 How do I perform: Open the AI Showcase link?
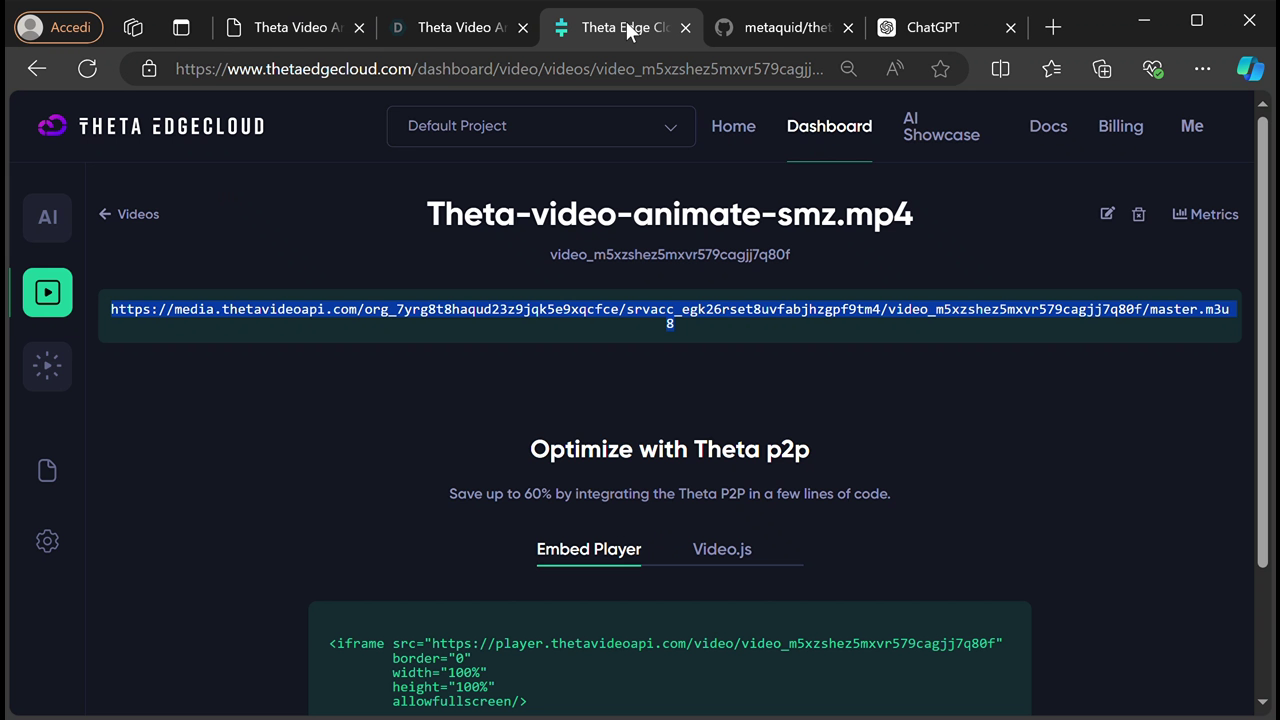941,126
